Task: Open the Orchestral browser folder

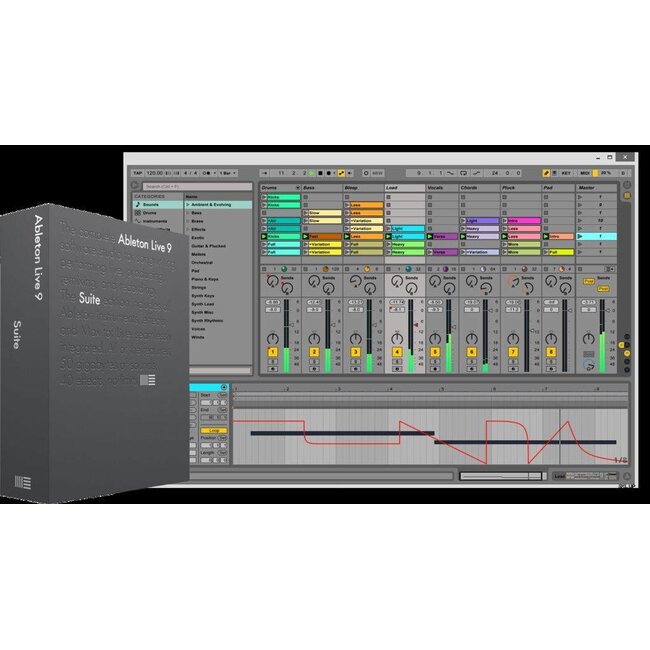Action: coord(201,262)
